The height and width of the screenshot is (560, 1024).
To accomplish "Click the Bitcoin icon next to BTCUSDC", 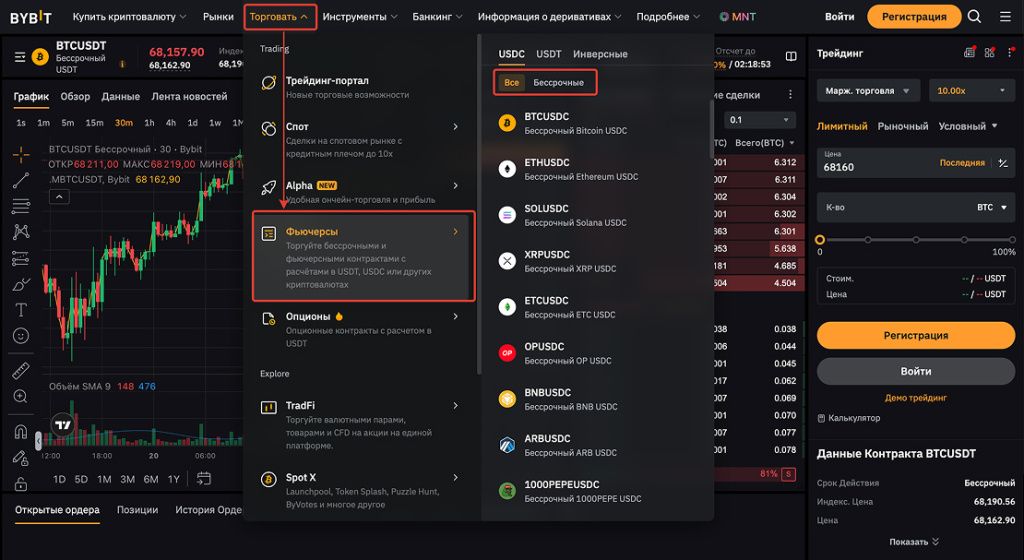I will 507,123.
